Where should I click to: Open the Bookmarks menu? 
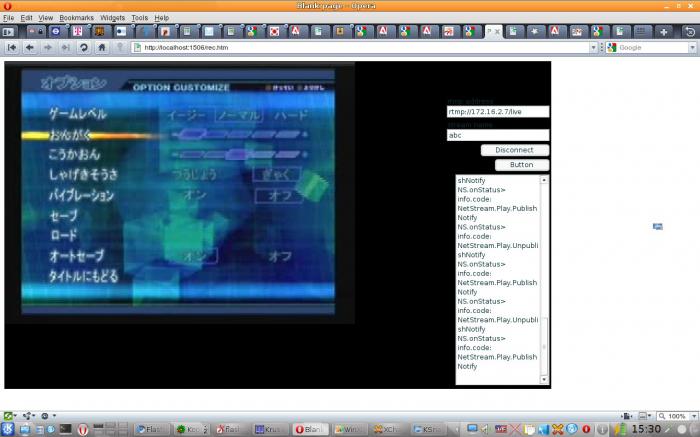point(76,18)
